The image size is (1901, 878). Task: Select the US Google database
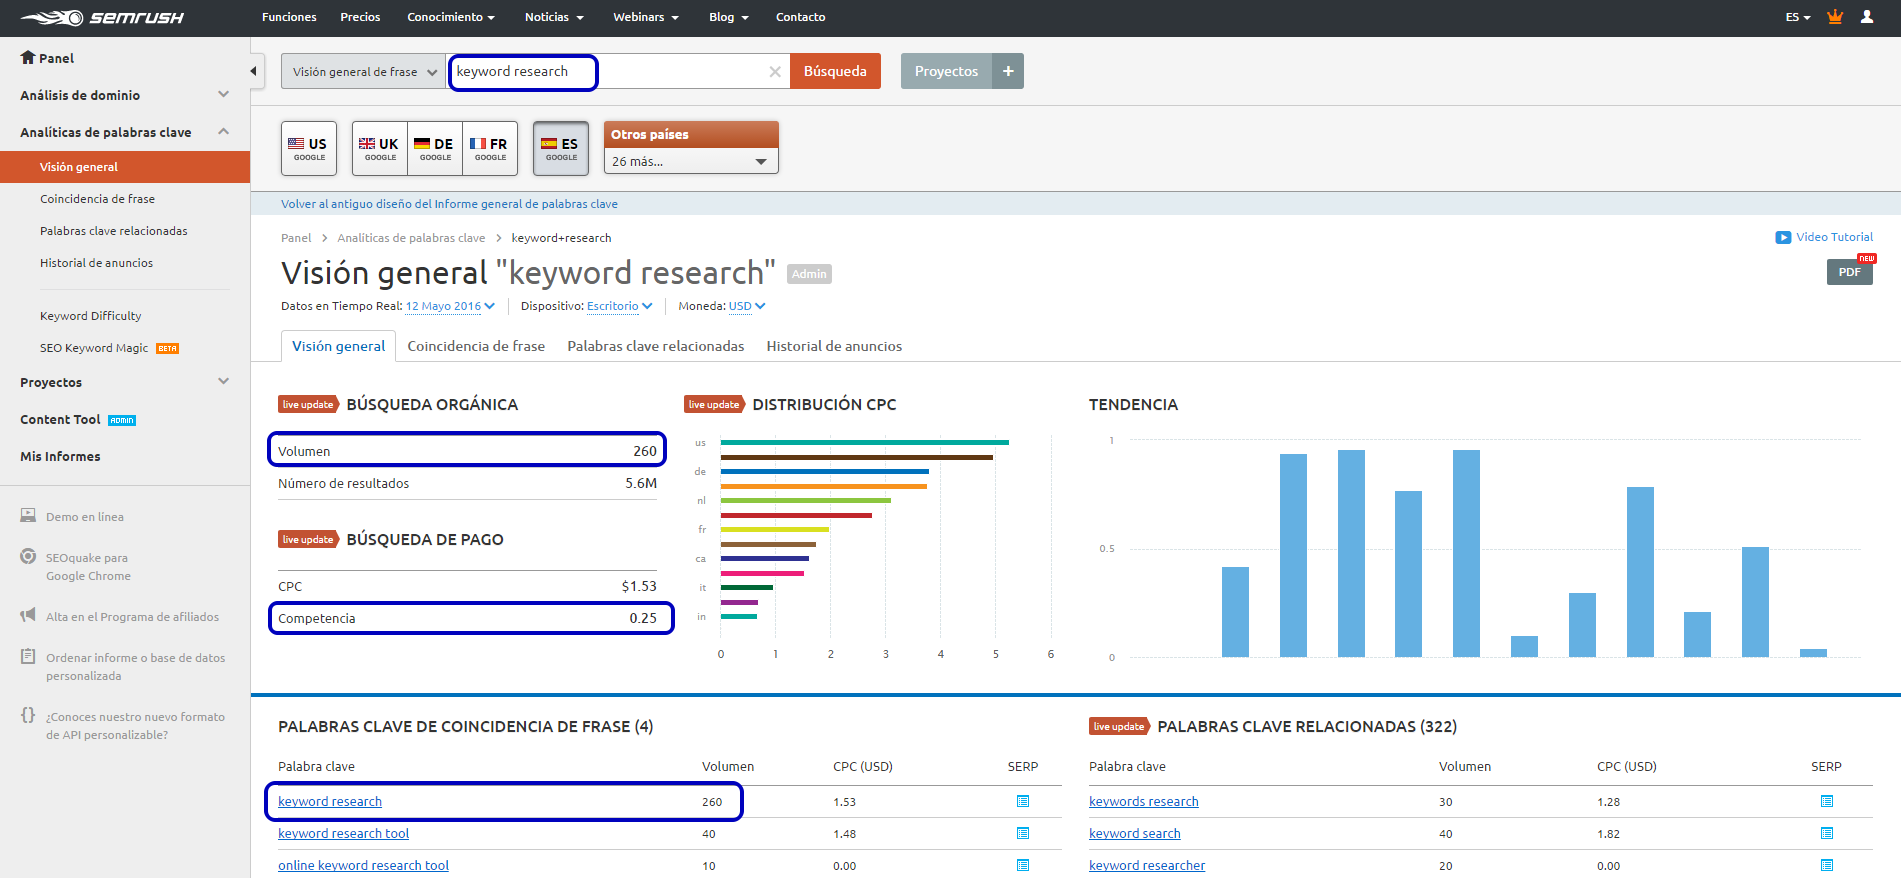pyautogui.click(x=309, y=148)
